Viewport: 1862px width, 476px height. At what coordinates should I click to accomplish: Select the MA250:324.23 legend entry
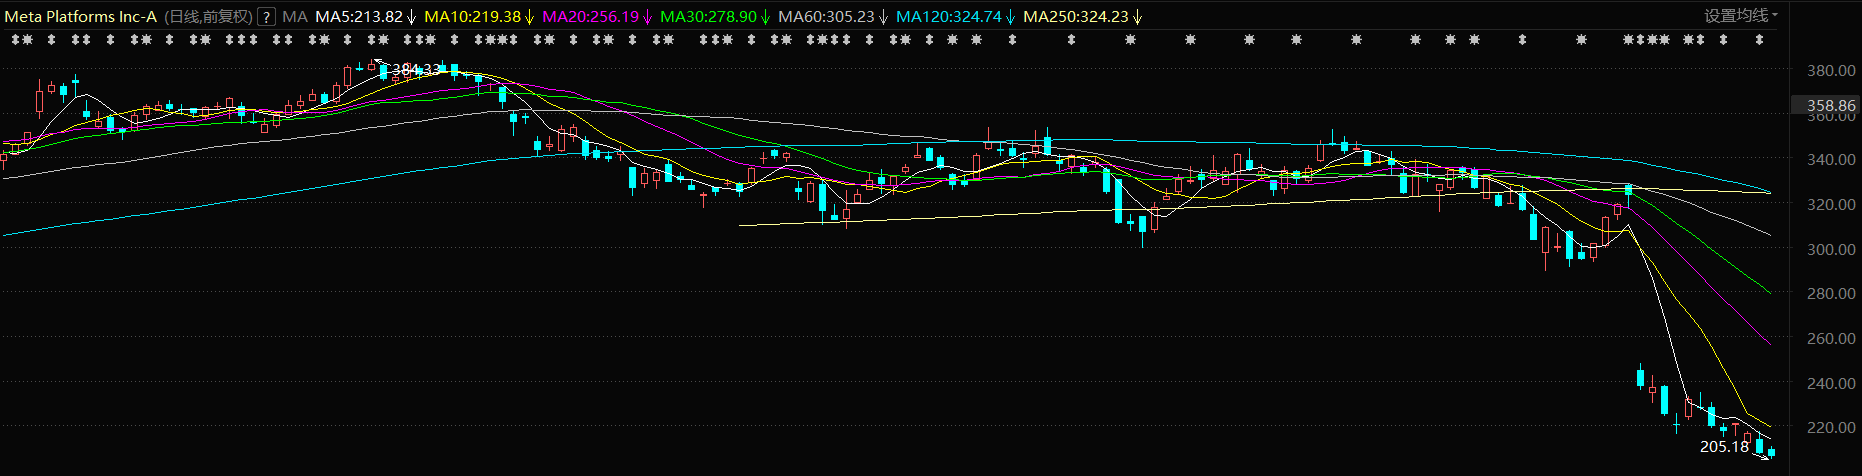1082,16
